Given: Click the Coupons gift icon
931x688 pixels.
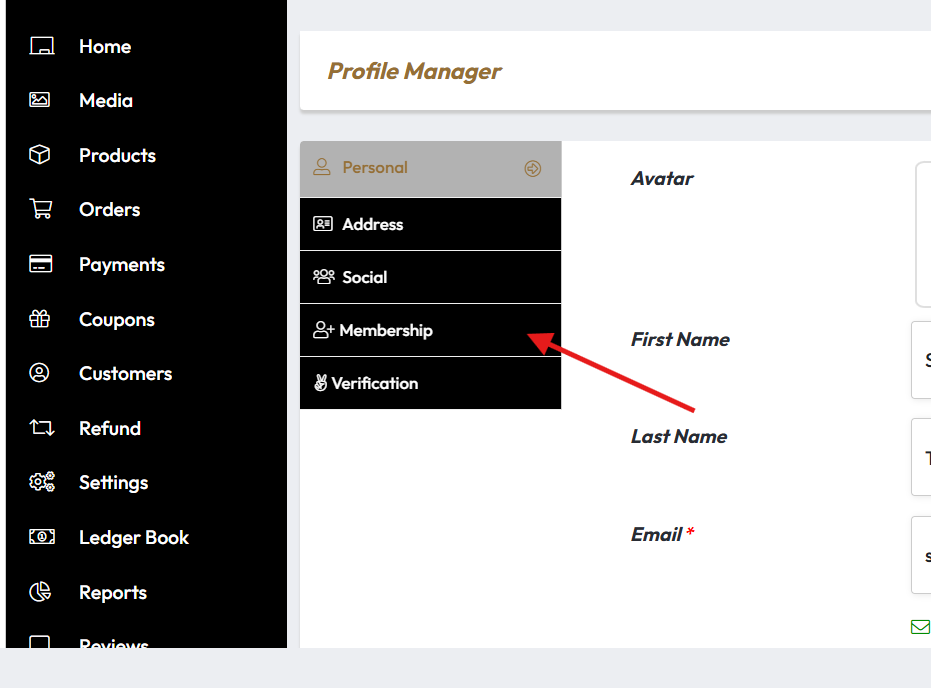Looking at the screenshot, I should click(x=40, y=319).
